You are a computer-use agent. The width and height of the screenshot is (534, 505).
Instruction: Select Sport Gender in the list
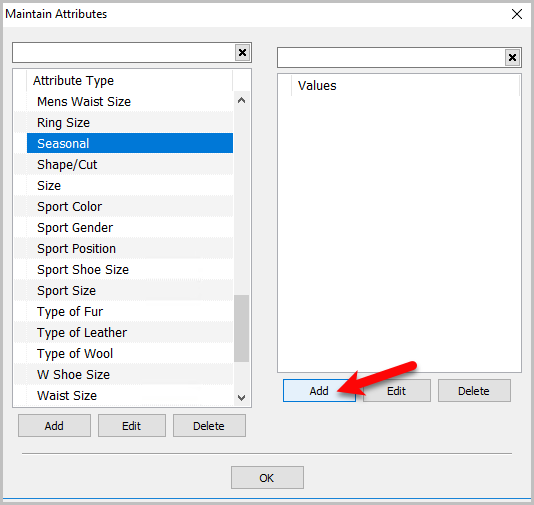(130, 227)
